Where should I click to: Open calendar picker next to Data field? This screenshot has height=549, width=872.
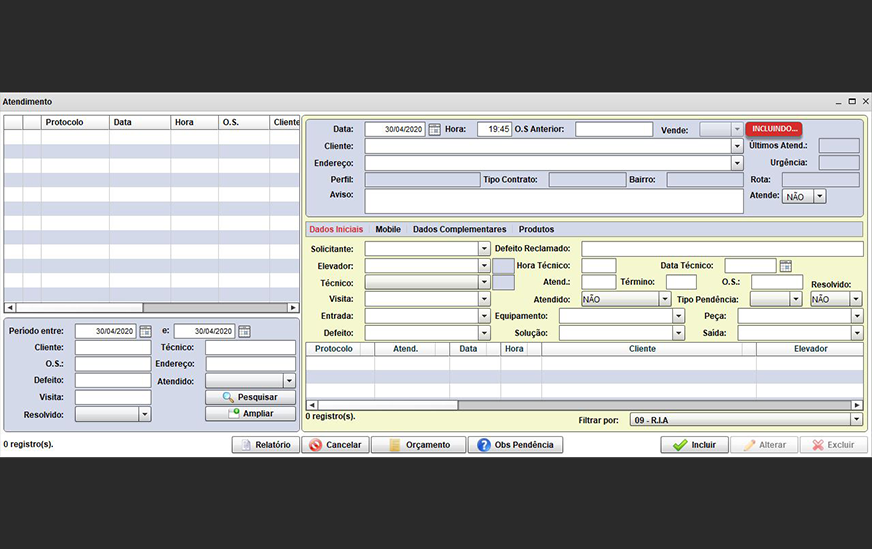pos(434,130)
